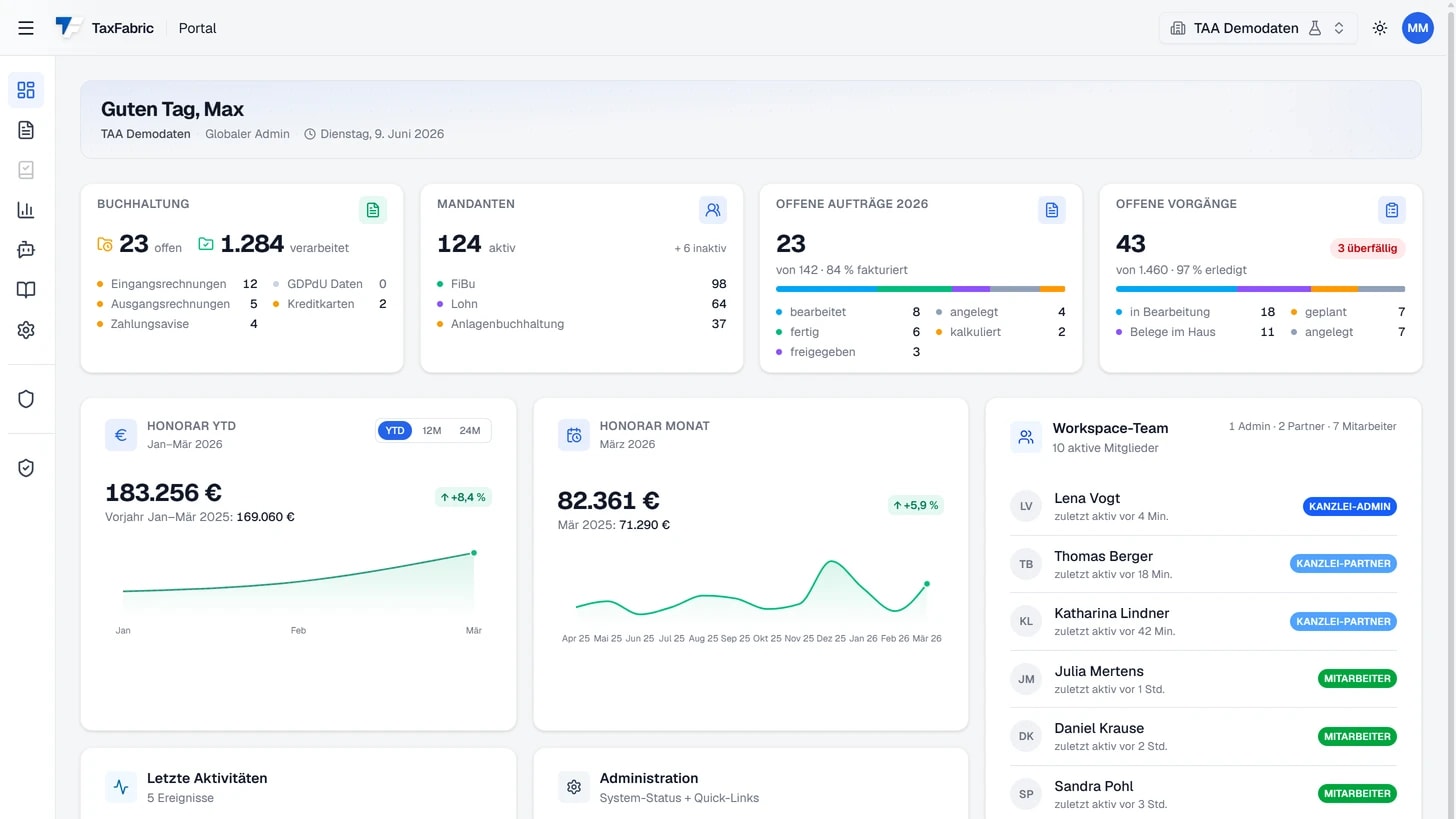Switch to the 24M range tab

tap(470, 431)
